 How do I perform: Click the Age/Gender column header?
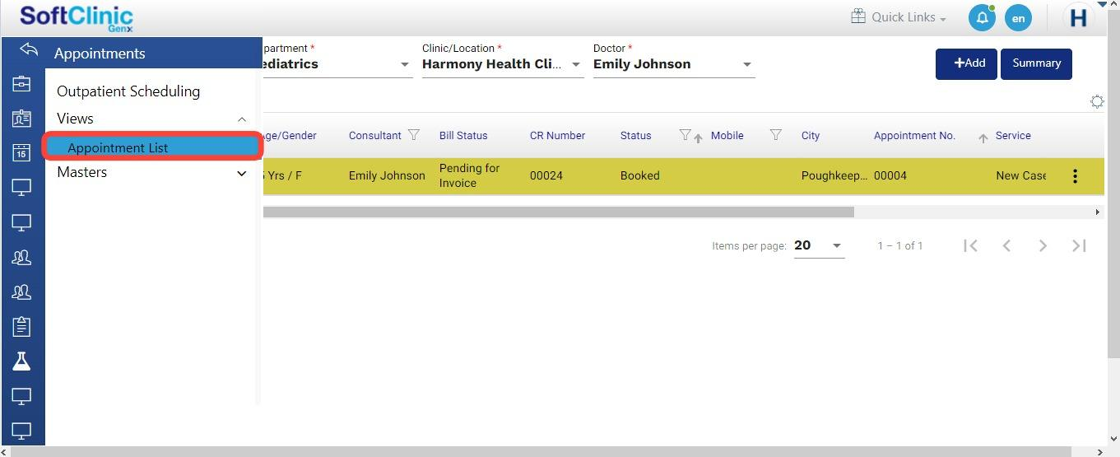click(290, 135)
